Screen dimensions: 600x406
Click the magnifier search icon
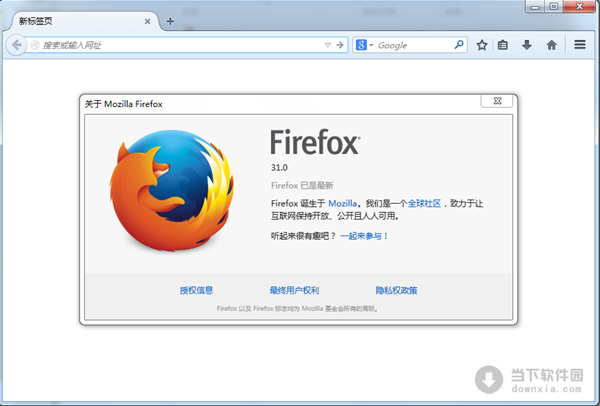click(x=459, y=45)
